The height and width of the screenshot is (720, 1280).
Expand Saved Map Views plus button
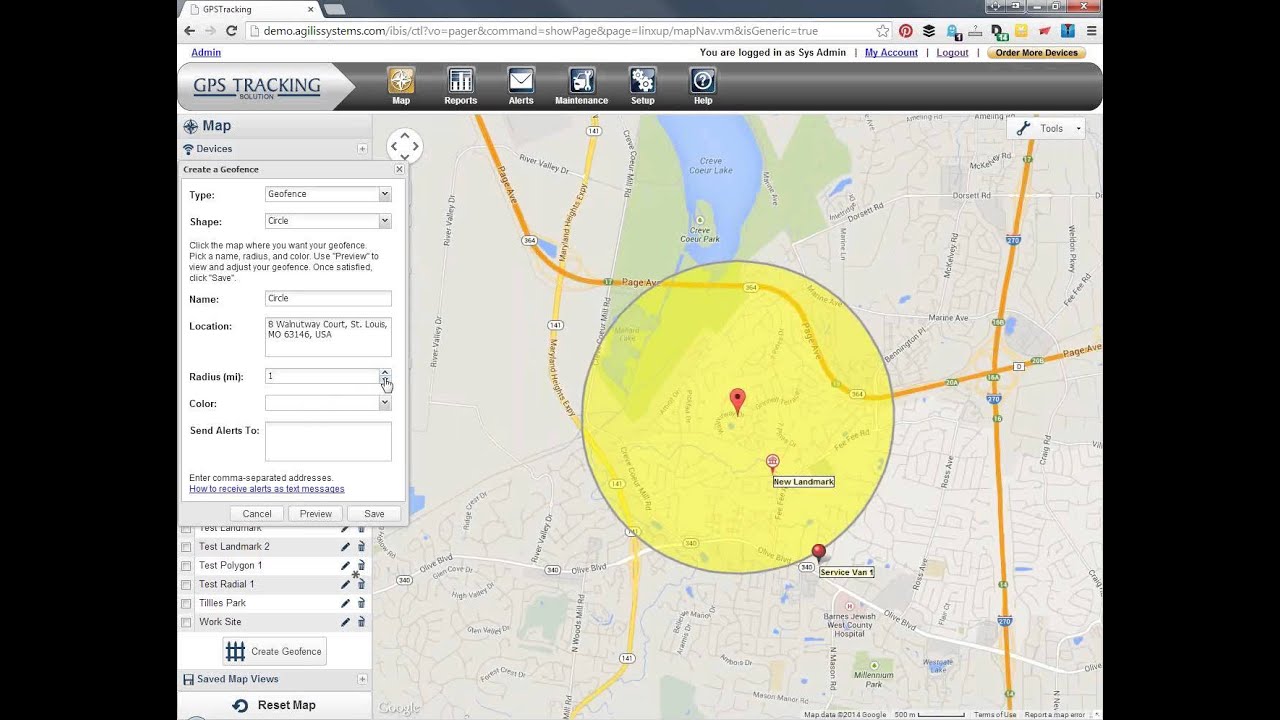tap(362, 679)
